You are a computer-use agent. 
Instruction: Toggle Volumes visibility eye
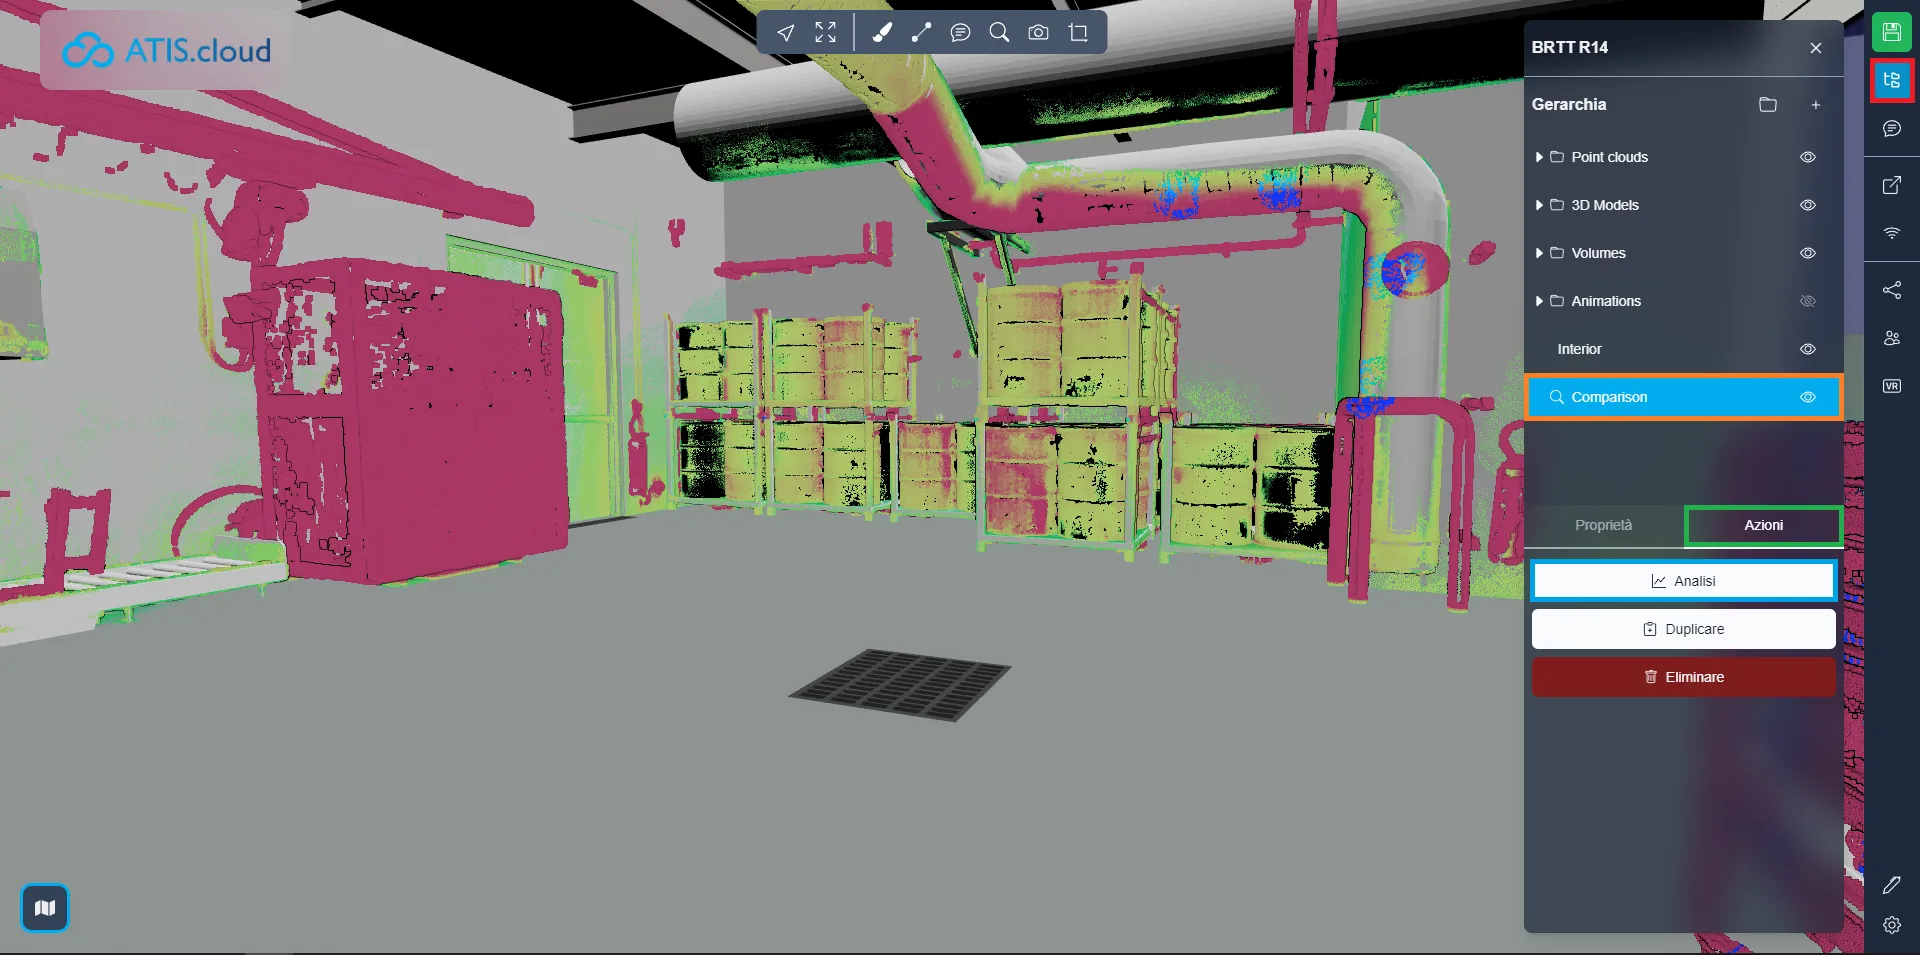point(1807,253)
